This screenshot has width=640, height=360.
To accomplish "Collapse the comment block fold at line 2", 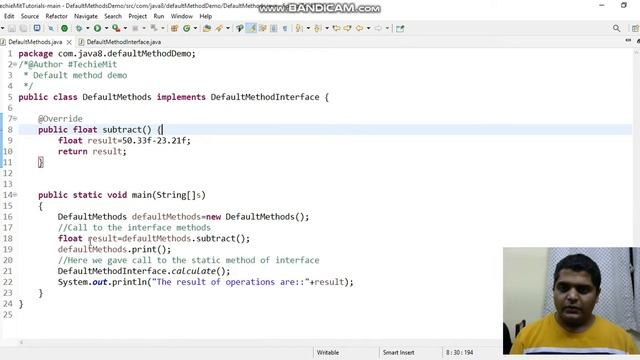I will [15, 64].
